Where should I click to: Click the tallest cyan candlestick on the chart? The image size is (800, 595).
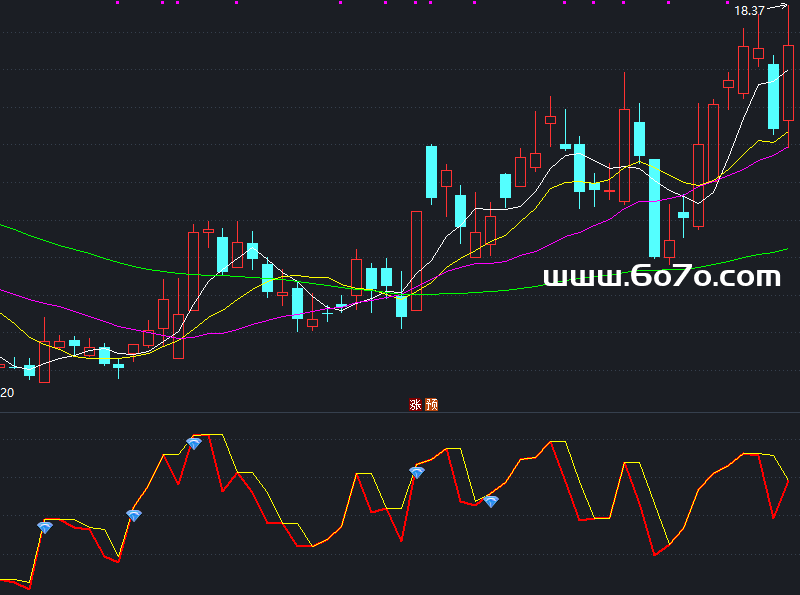(654, 207)
